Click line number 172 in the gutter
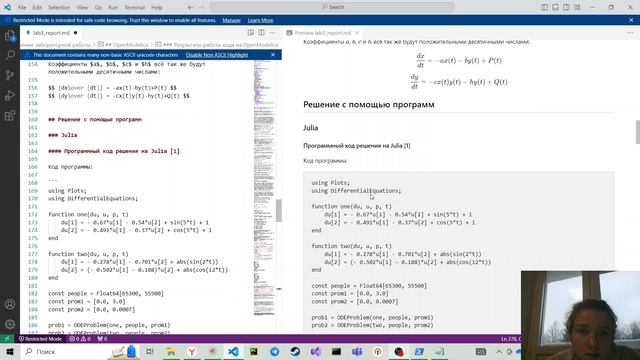Image resolution: width=640 pixels, height=360 pixels. click(33, 214)
